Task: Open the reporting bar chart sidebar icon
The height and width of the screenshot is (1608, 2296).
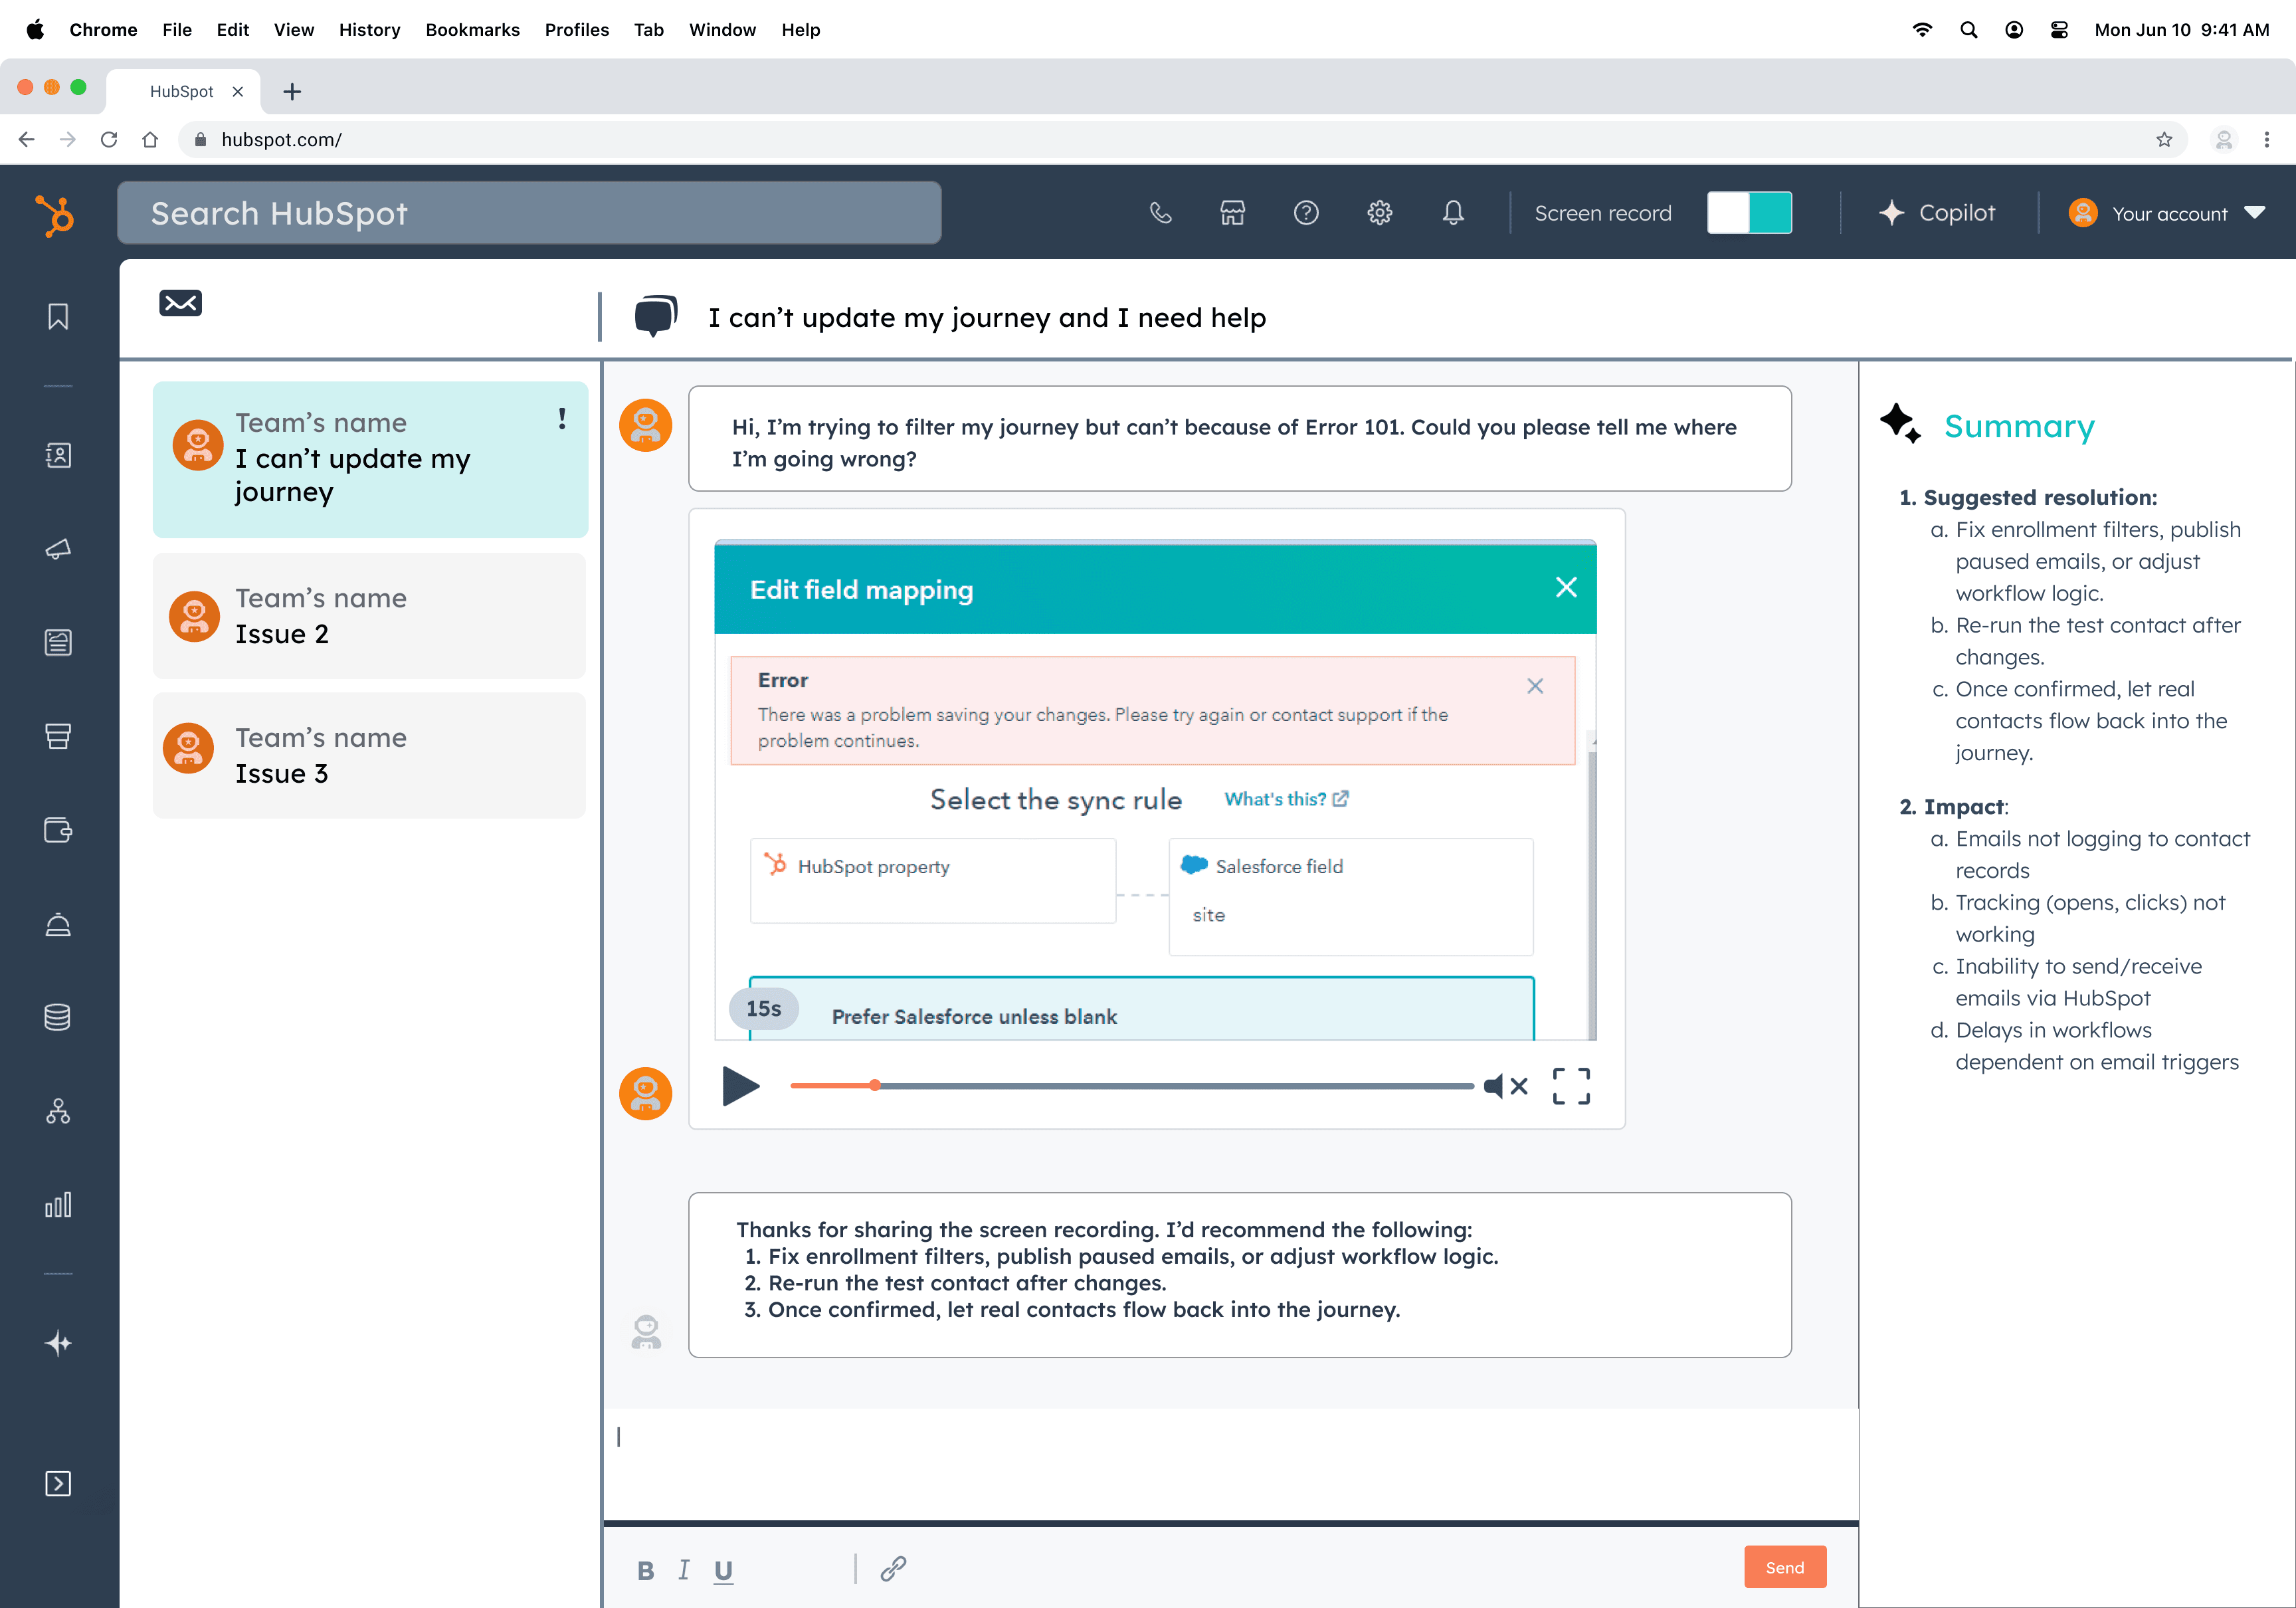Action: 58,1204
